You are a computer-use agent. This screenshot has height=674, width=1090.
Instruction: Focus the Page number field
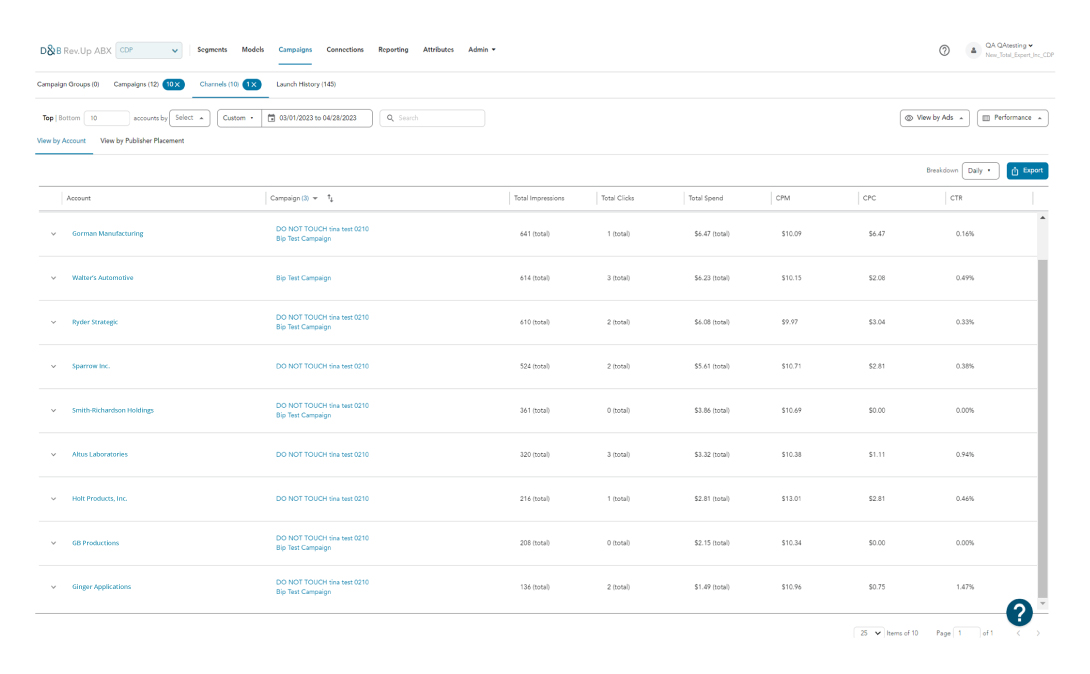pyautogui.click(x=967, y=633)
